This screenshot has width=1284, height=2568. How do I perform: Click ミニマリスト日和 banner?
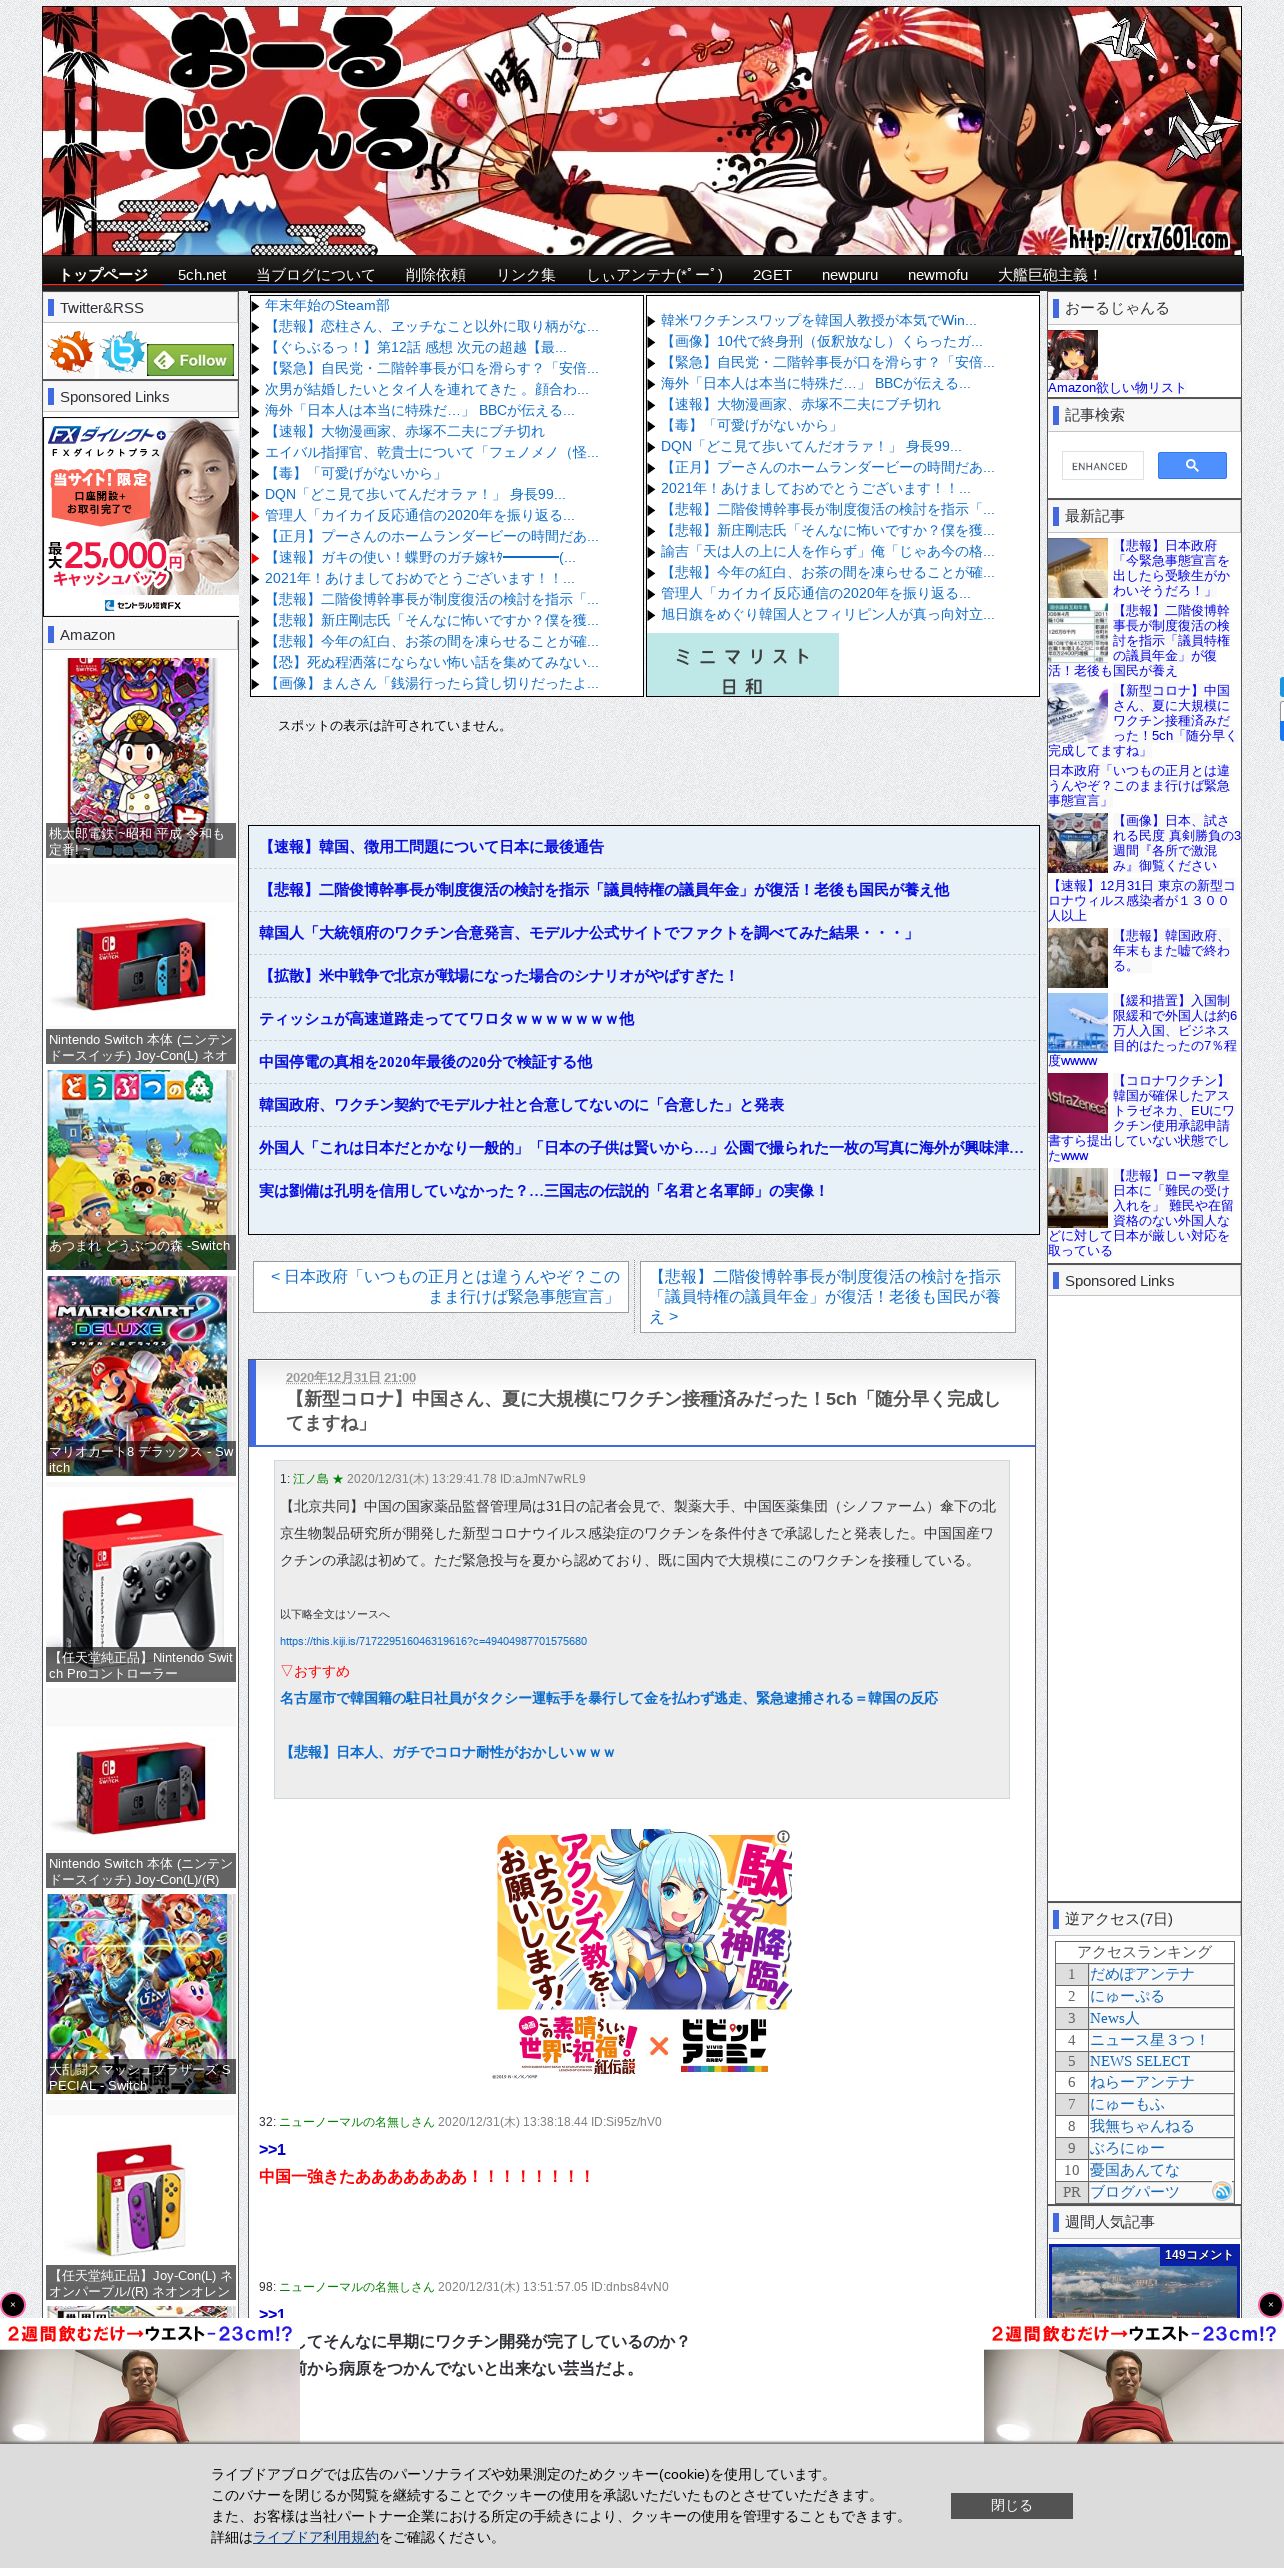(743, 665)
